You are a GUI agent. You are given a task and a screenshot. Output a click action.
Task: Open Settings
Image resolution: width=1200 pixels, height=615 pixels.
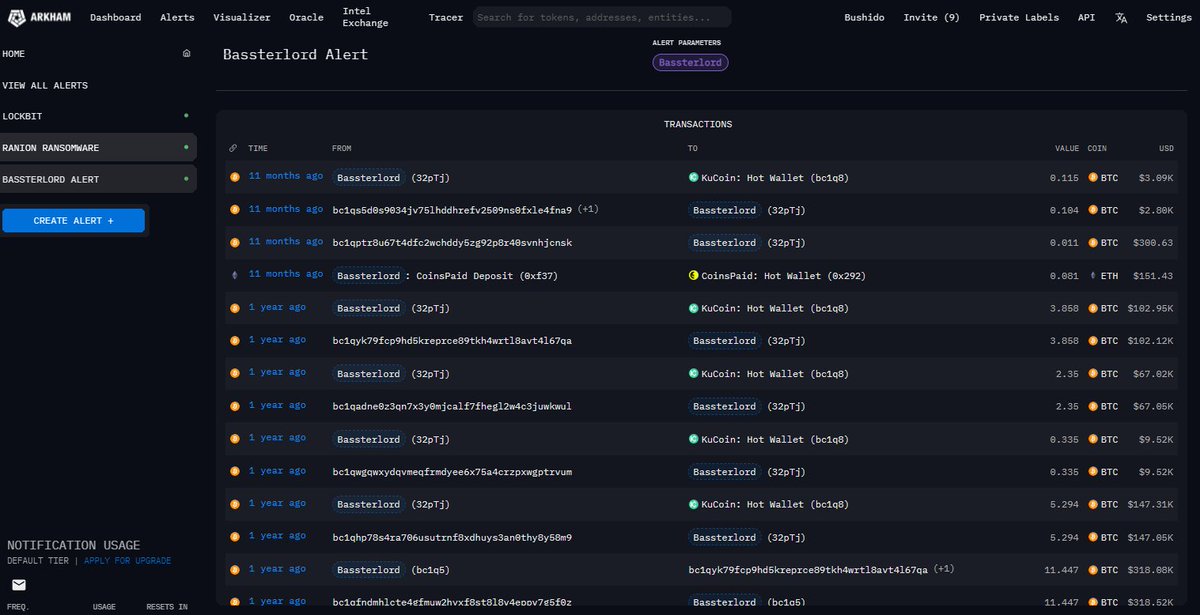(x=1168, y=17)
